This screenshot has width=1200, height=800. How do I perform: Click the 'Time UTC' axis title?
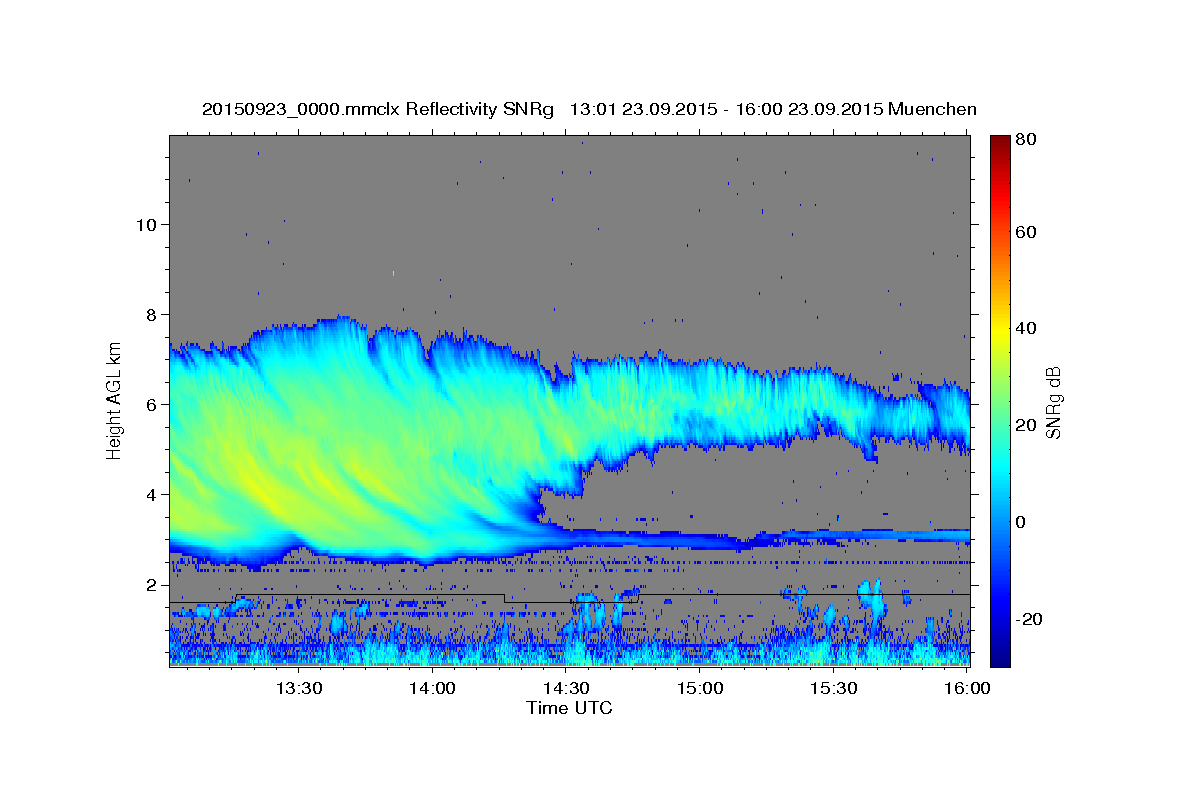[569, 708]
